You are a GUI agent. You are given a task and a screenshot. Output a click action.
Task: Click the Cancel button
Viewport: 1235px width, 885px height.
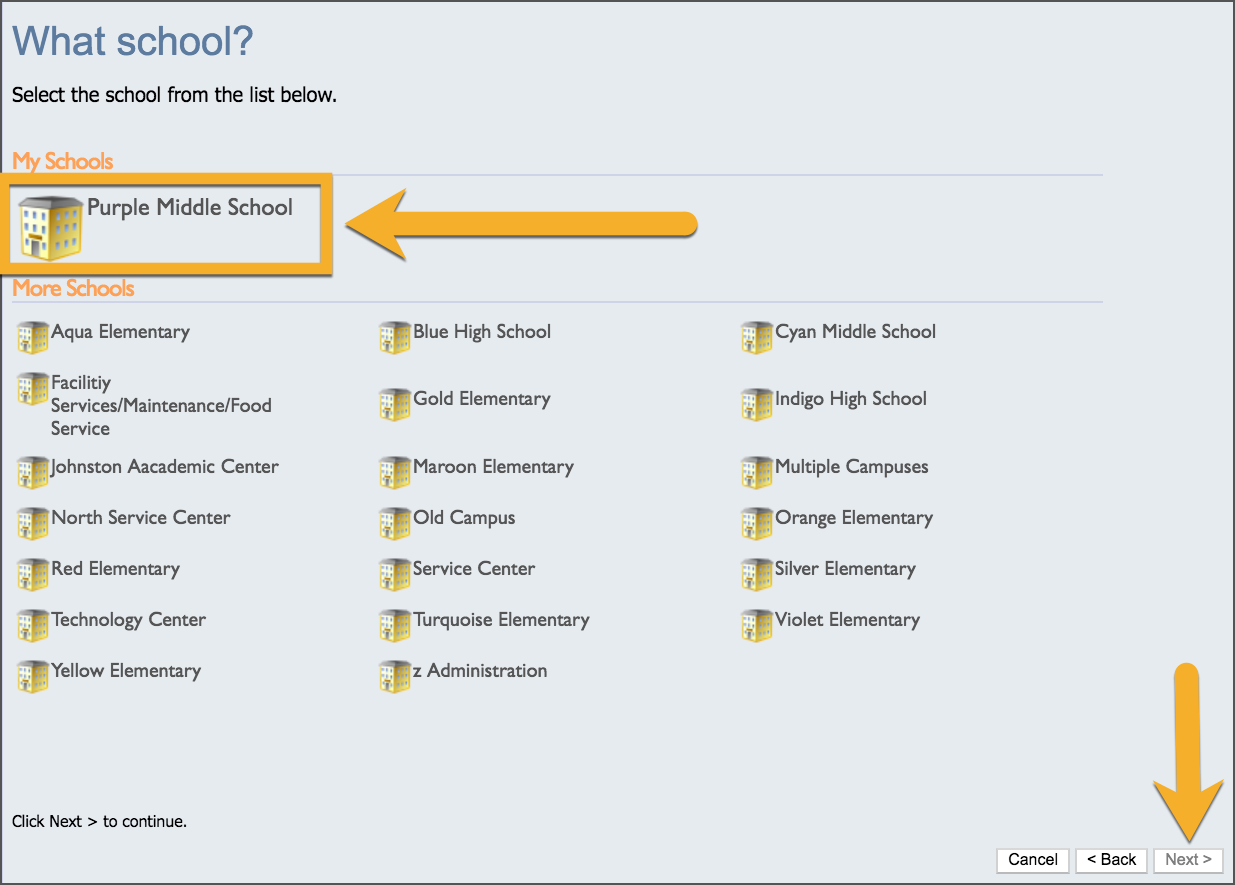[x=1033, y=860]
